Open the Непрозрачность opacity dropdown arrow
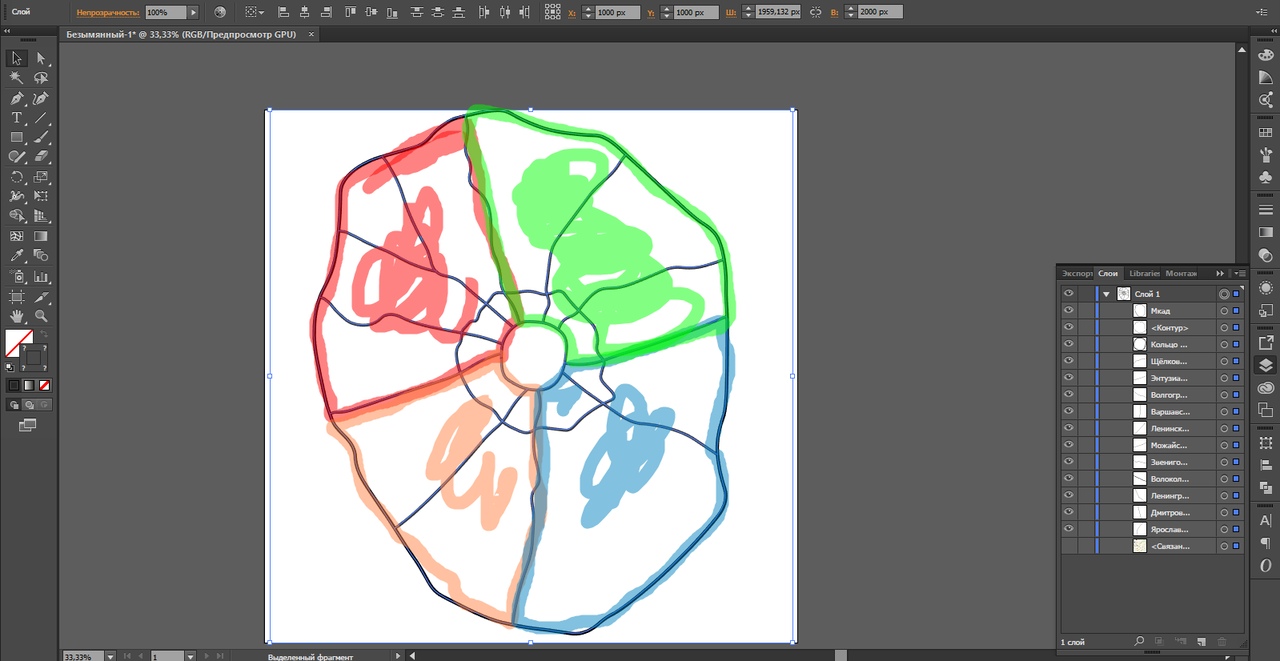The width and height of the screenshot is (1280, 661). click(x=193, y=13)
